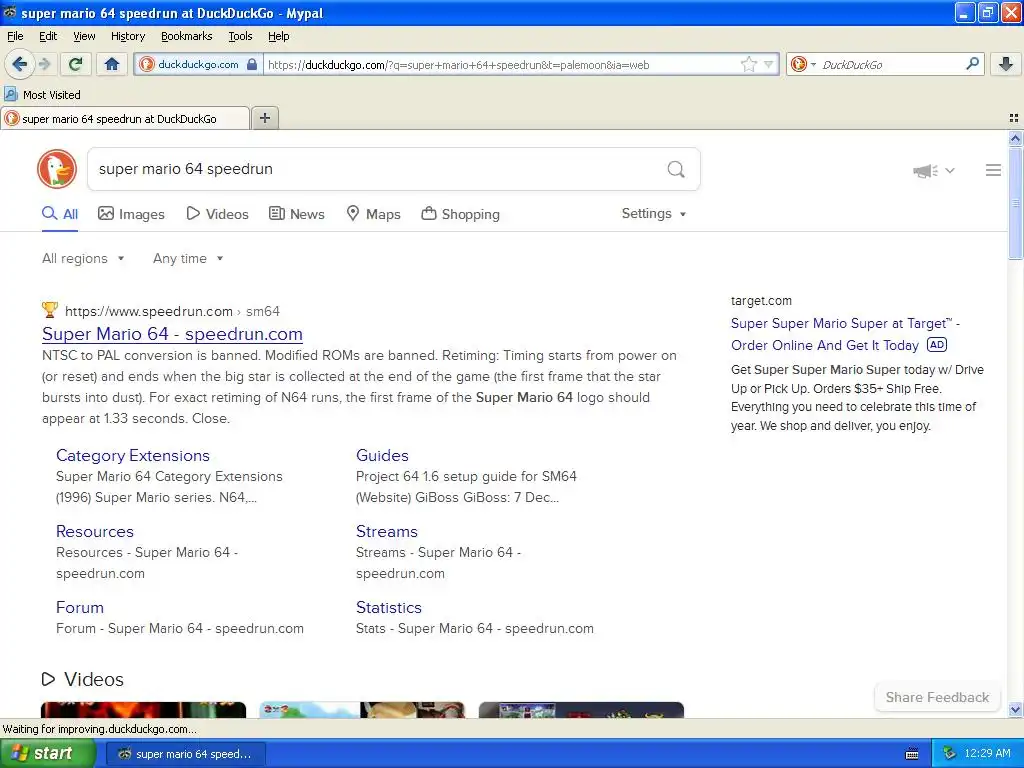Open the Tools menu

click(240, 36)
